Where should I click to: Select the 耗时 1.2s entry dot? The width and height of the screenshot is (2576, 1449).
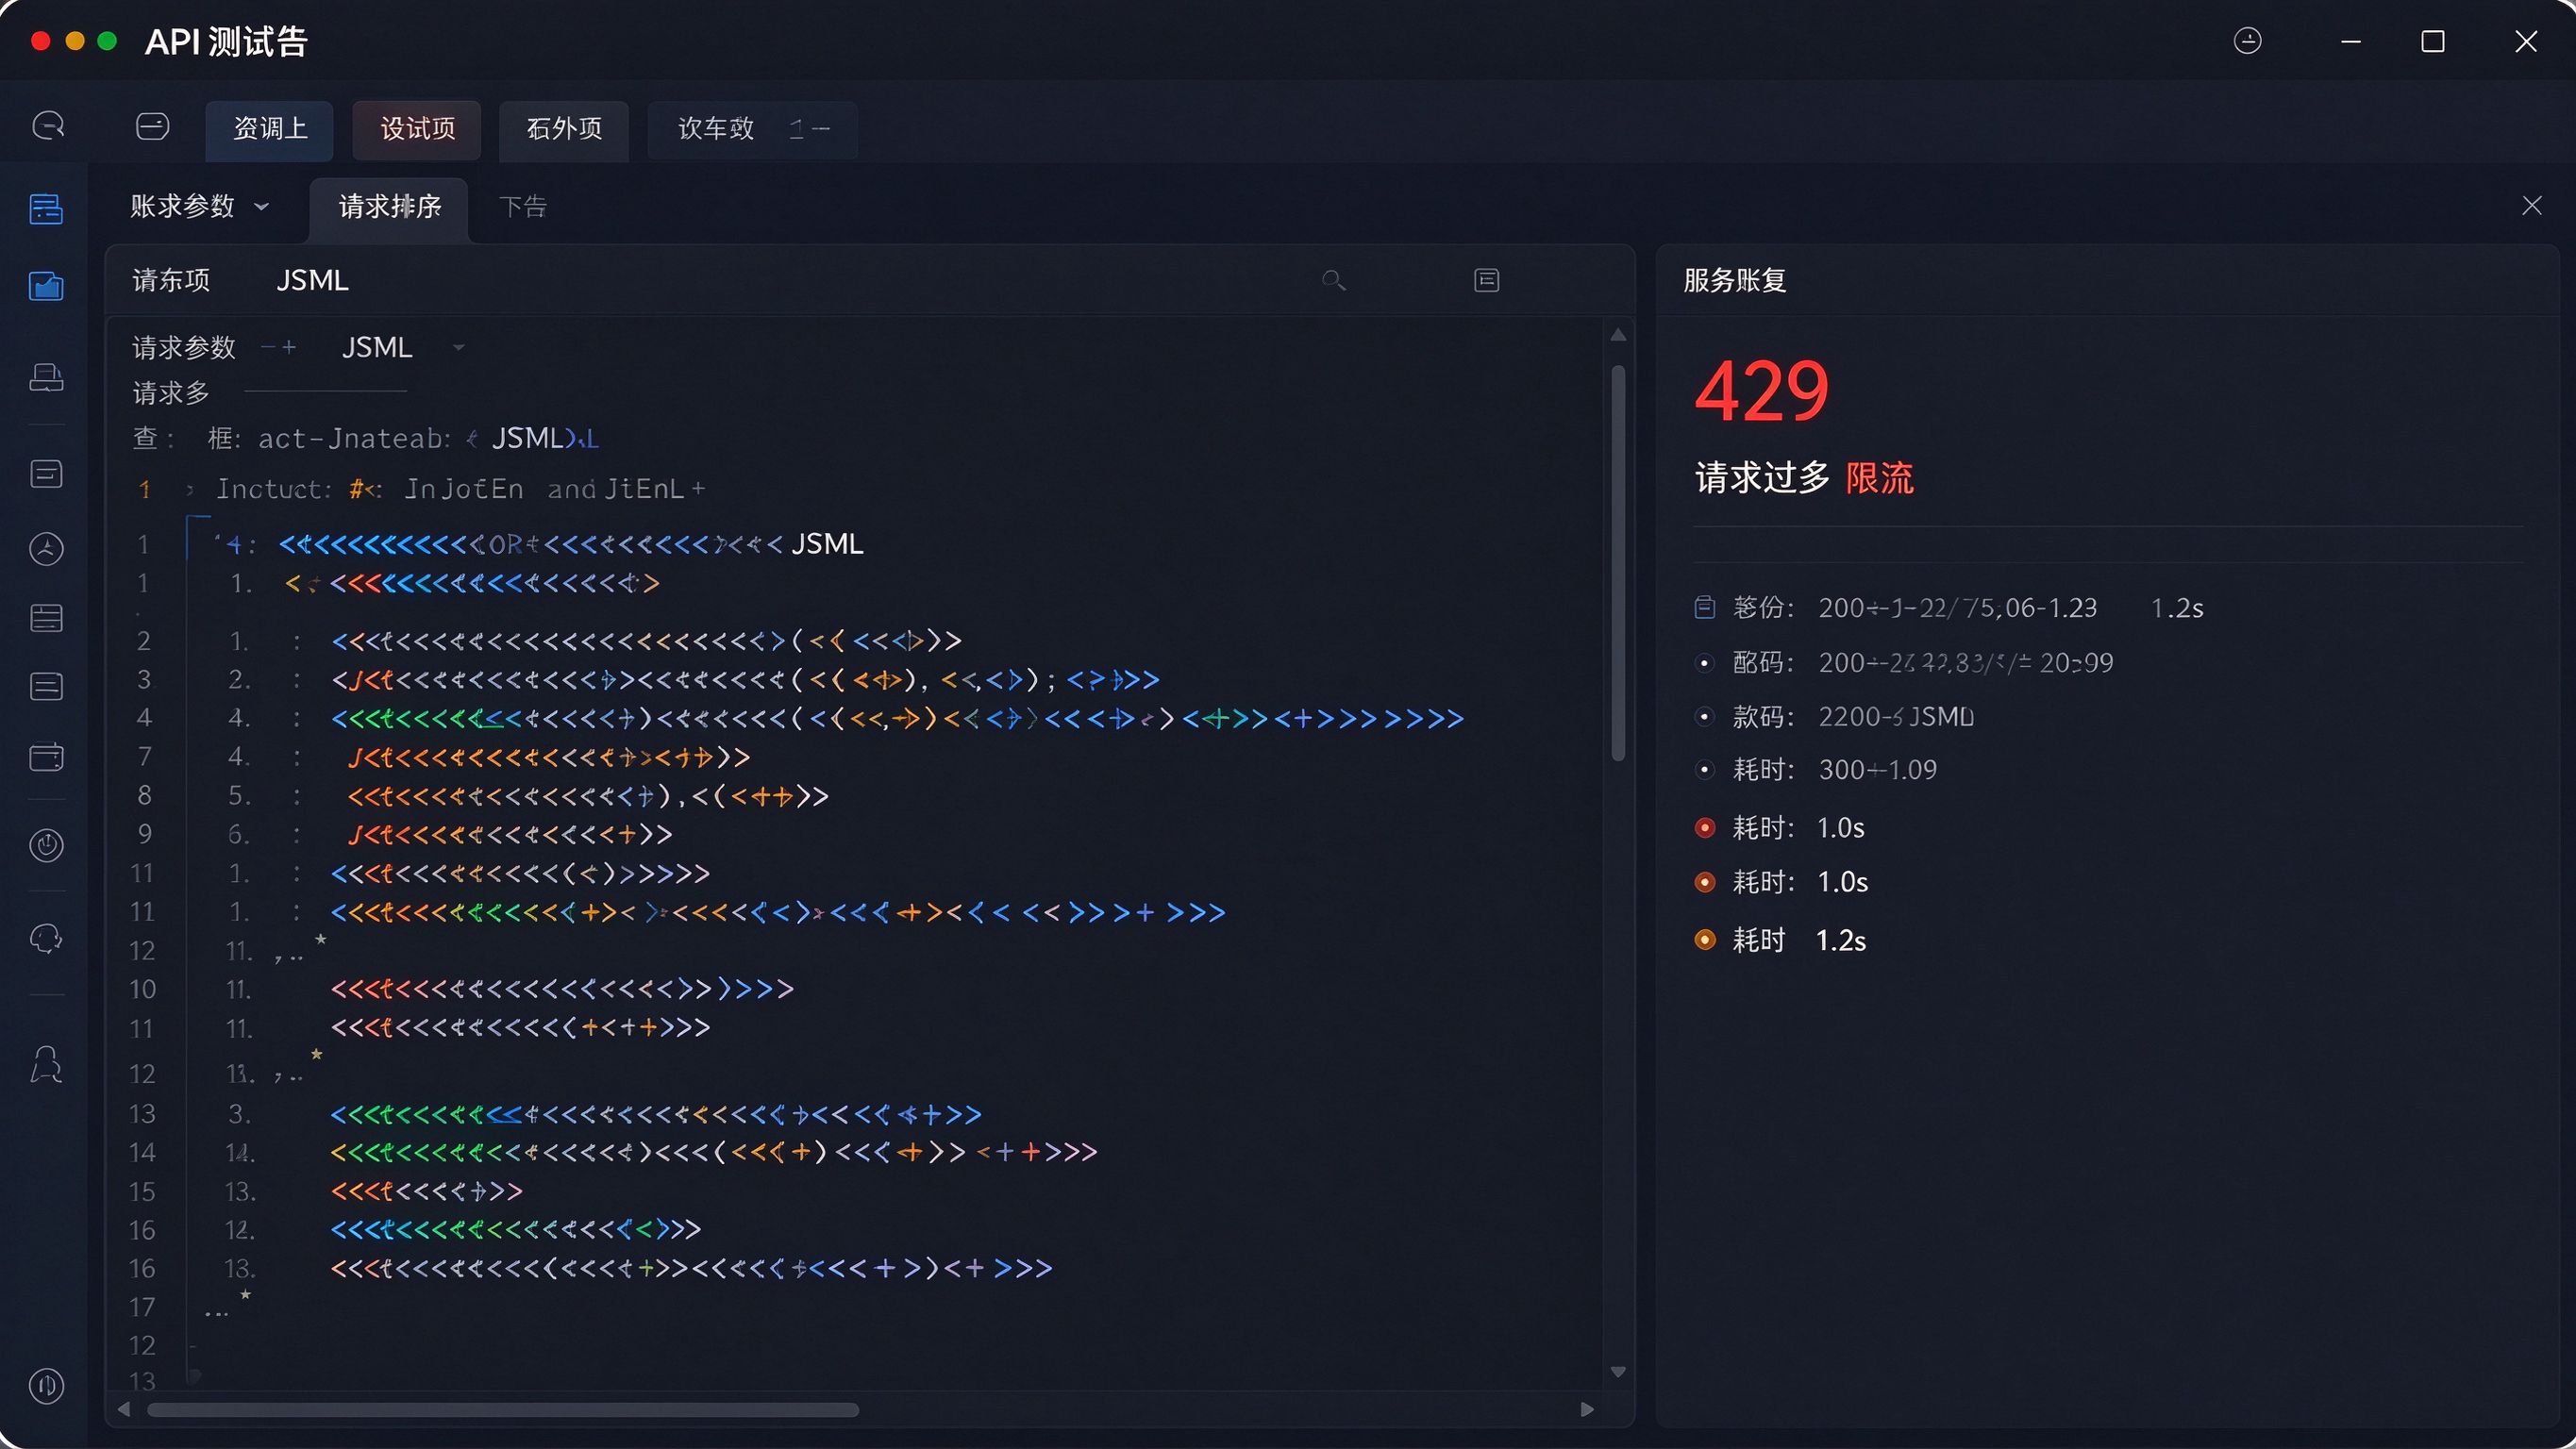click(x=1705, y=940)
